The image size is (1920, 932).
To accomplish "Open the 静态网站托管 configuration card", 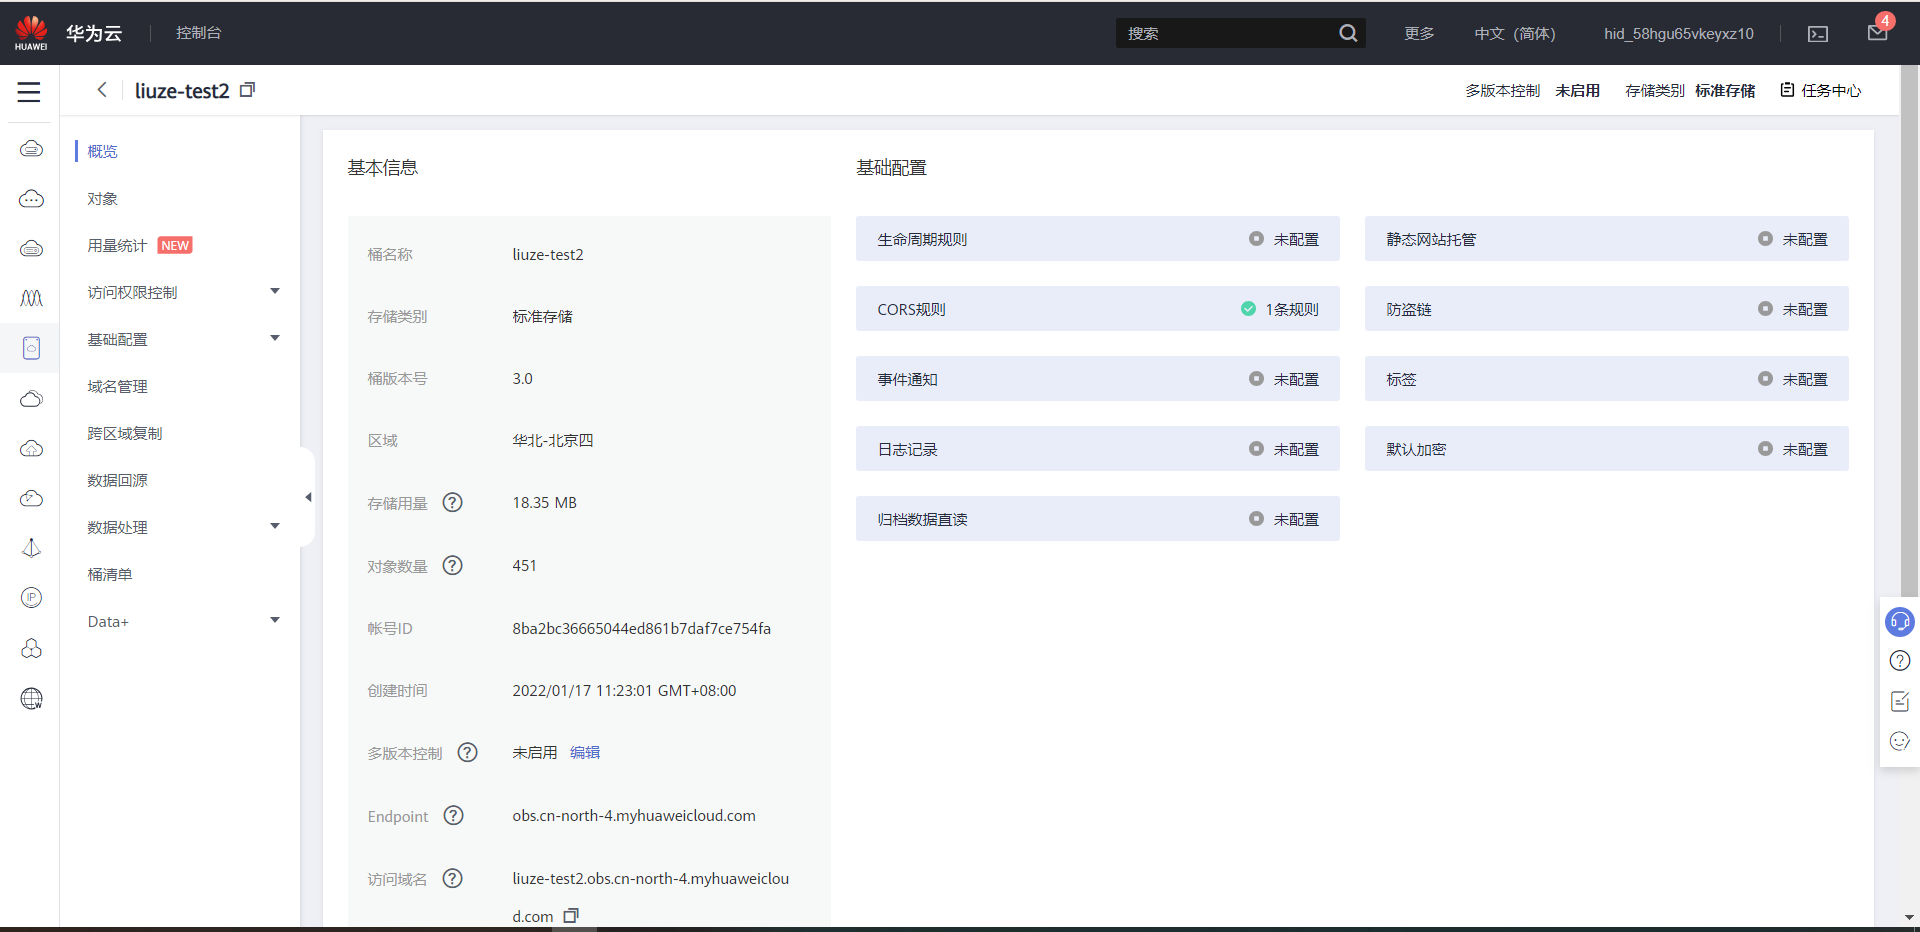I will click(x=1606, y=239).
